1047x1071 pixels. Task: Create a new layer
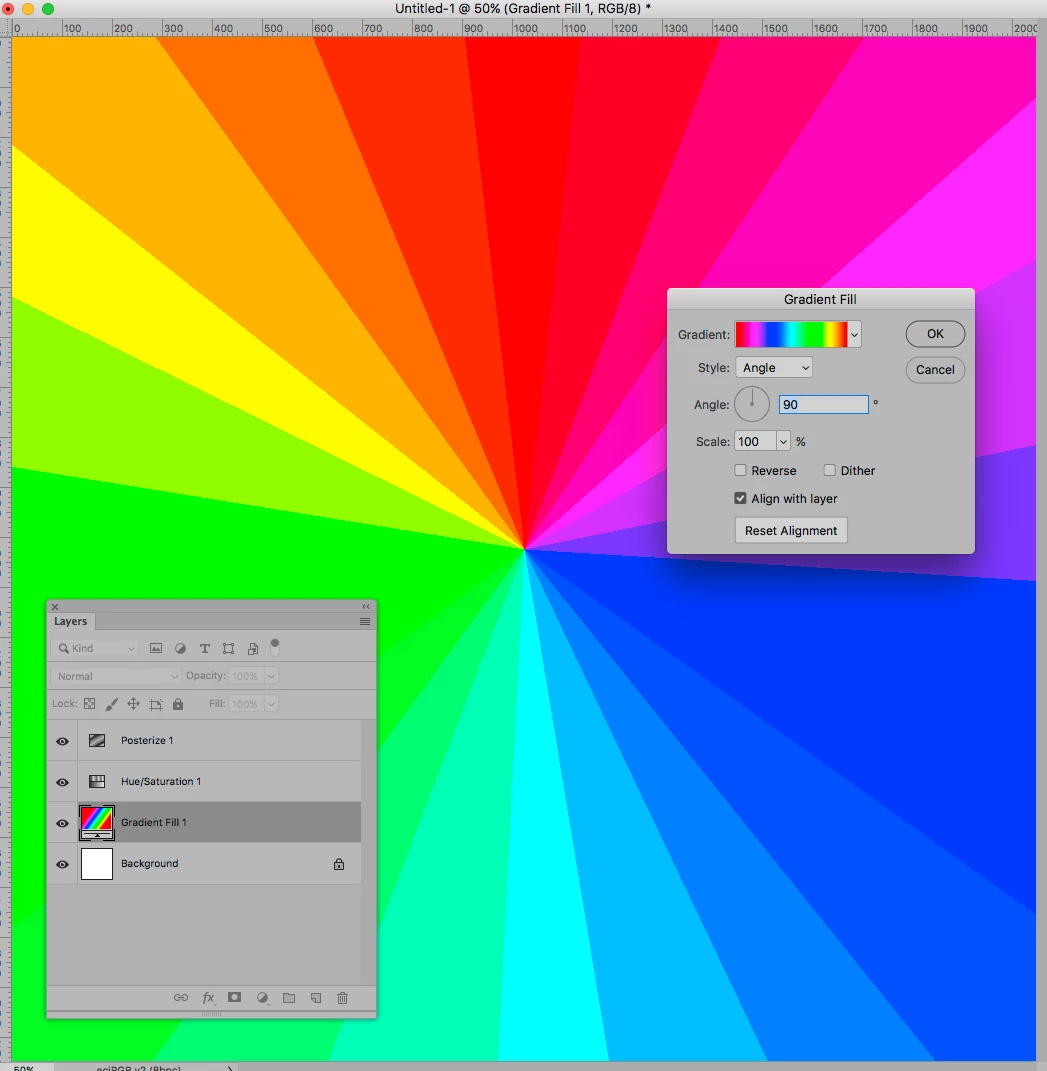pos(316,998)
